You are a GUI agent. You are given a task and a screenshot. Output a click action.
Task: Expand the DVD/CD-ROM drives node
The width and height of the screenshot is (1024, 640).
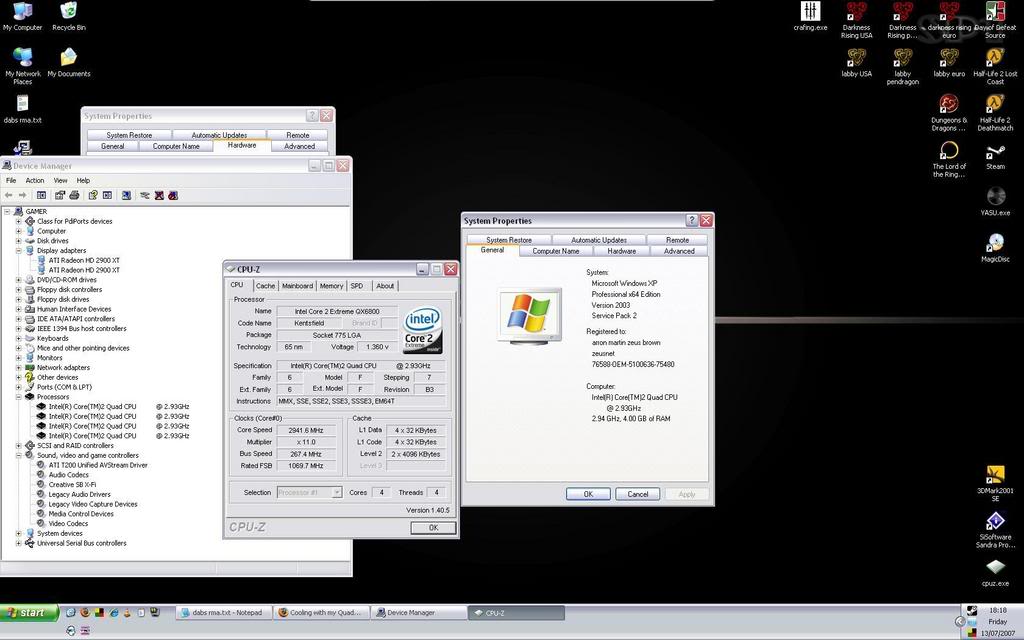[19, 280]
